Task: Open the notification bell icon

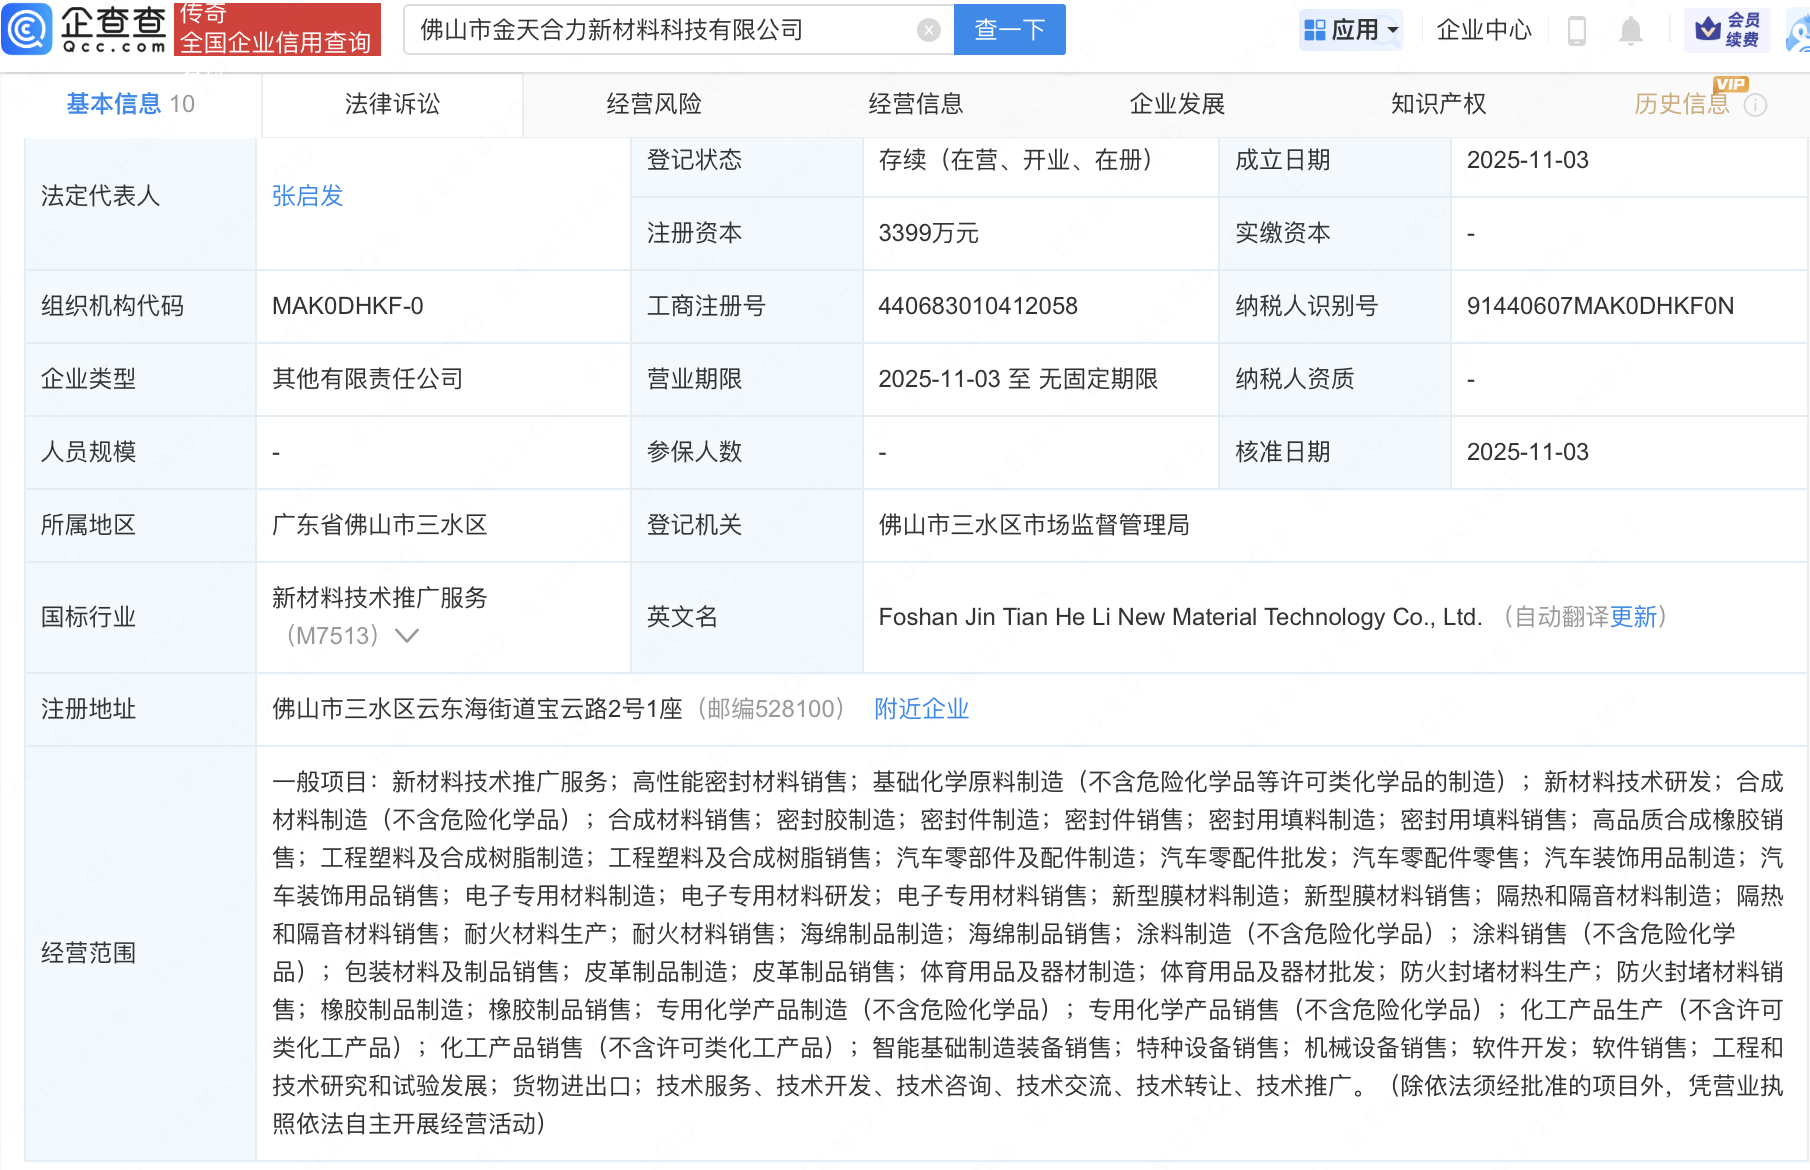Action: click(x=1631, y=30)
